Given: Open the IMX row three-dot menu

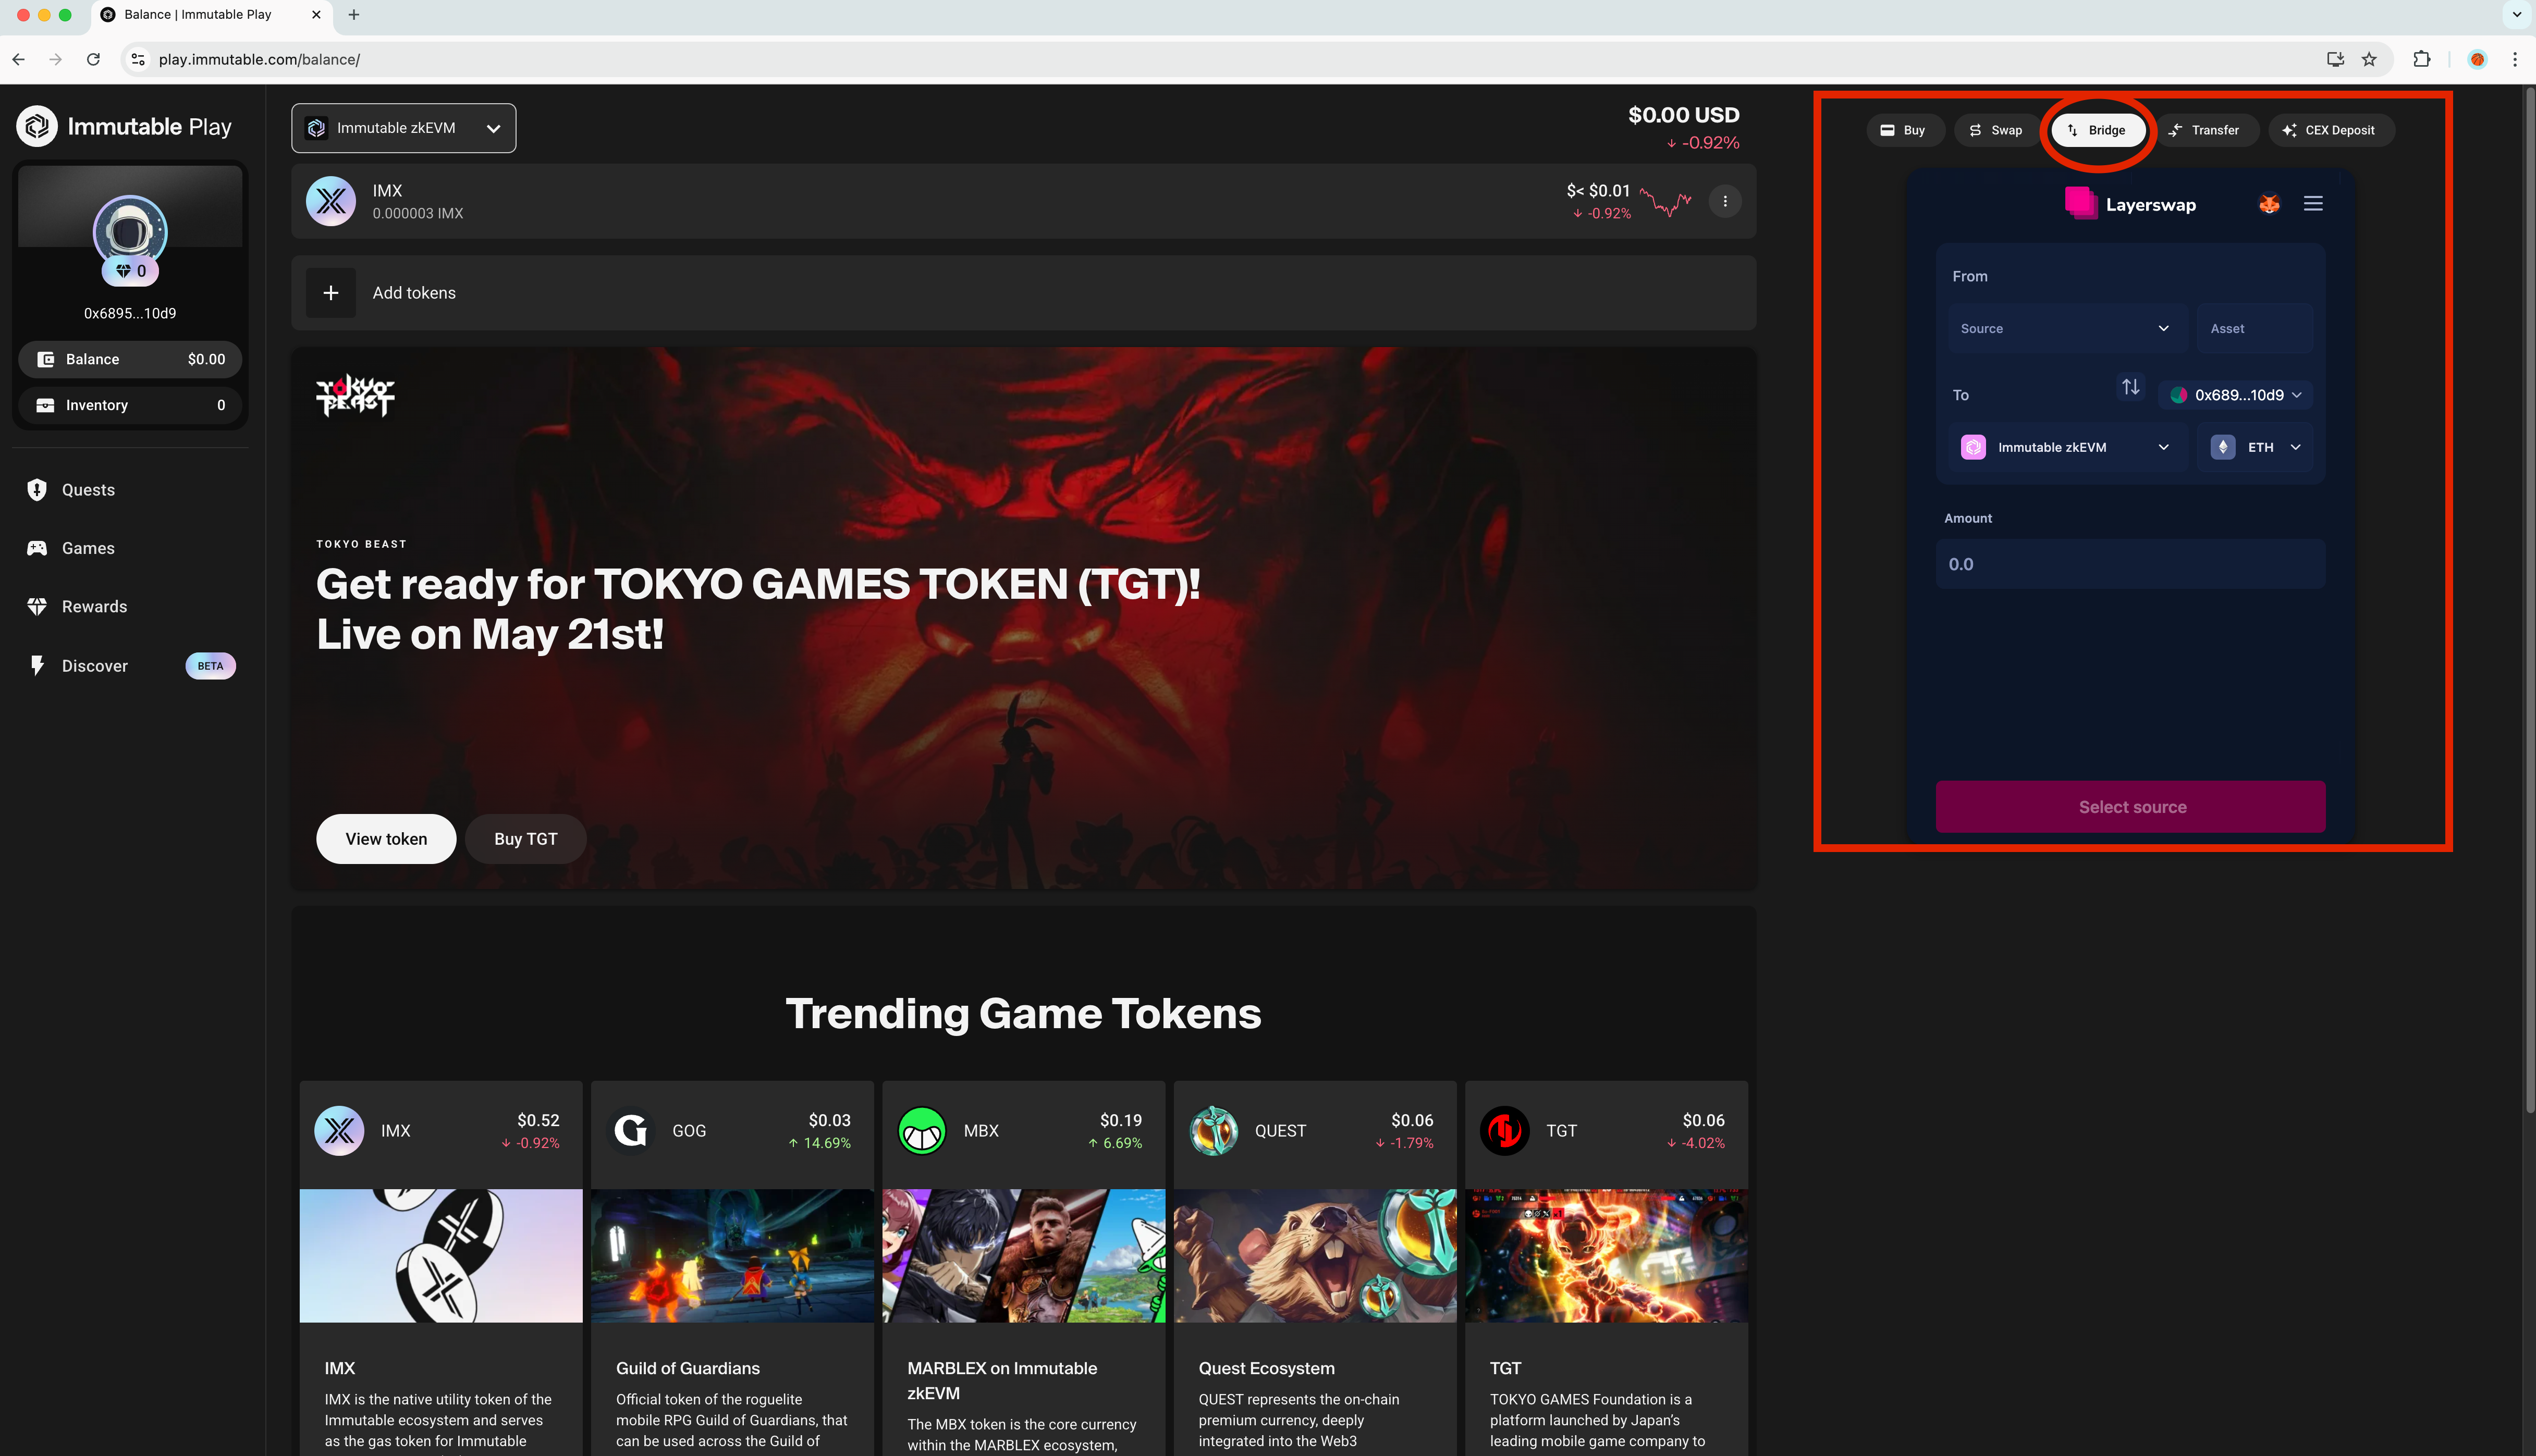Looking at the screenshot, I should click(x=1725, y=201).
